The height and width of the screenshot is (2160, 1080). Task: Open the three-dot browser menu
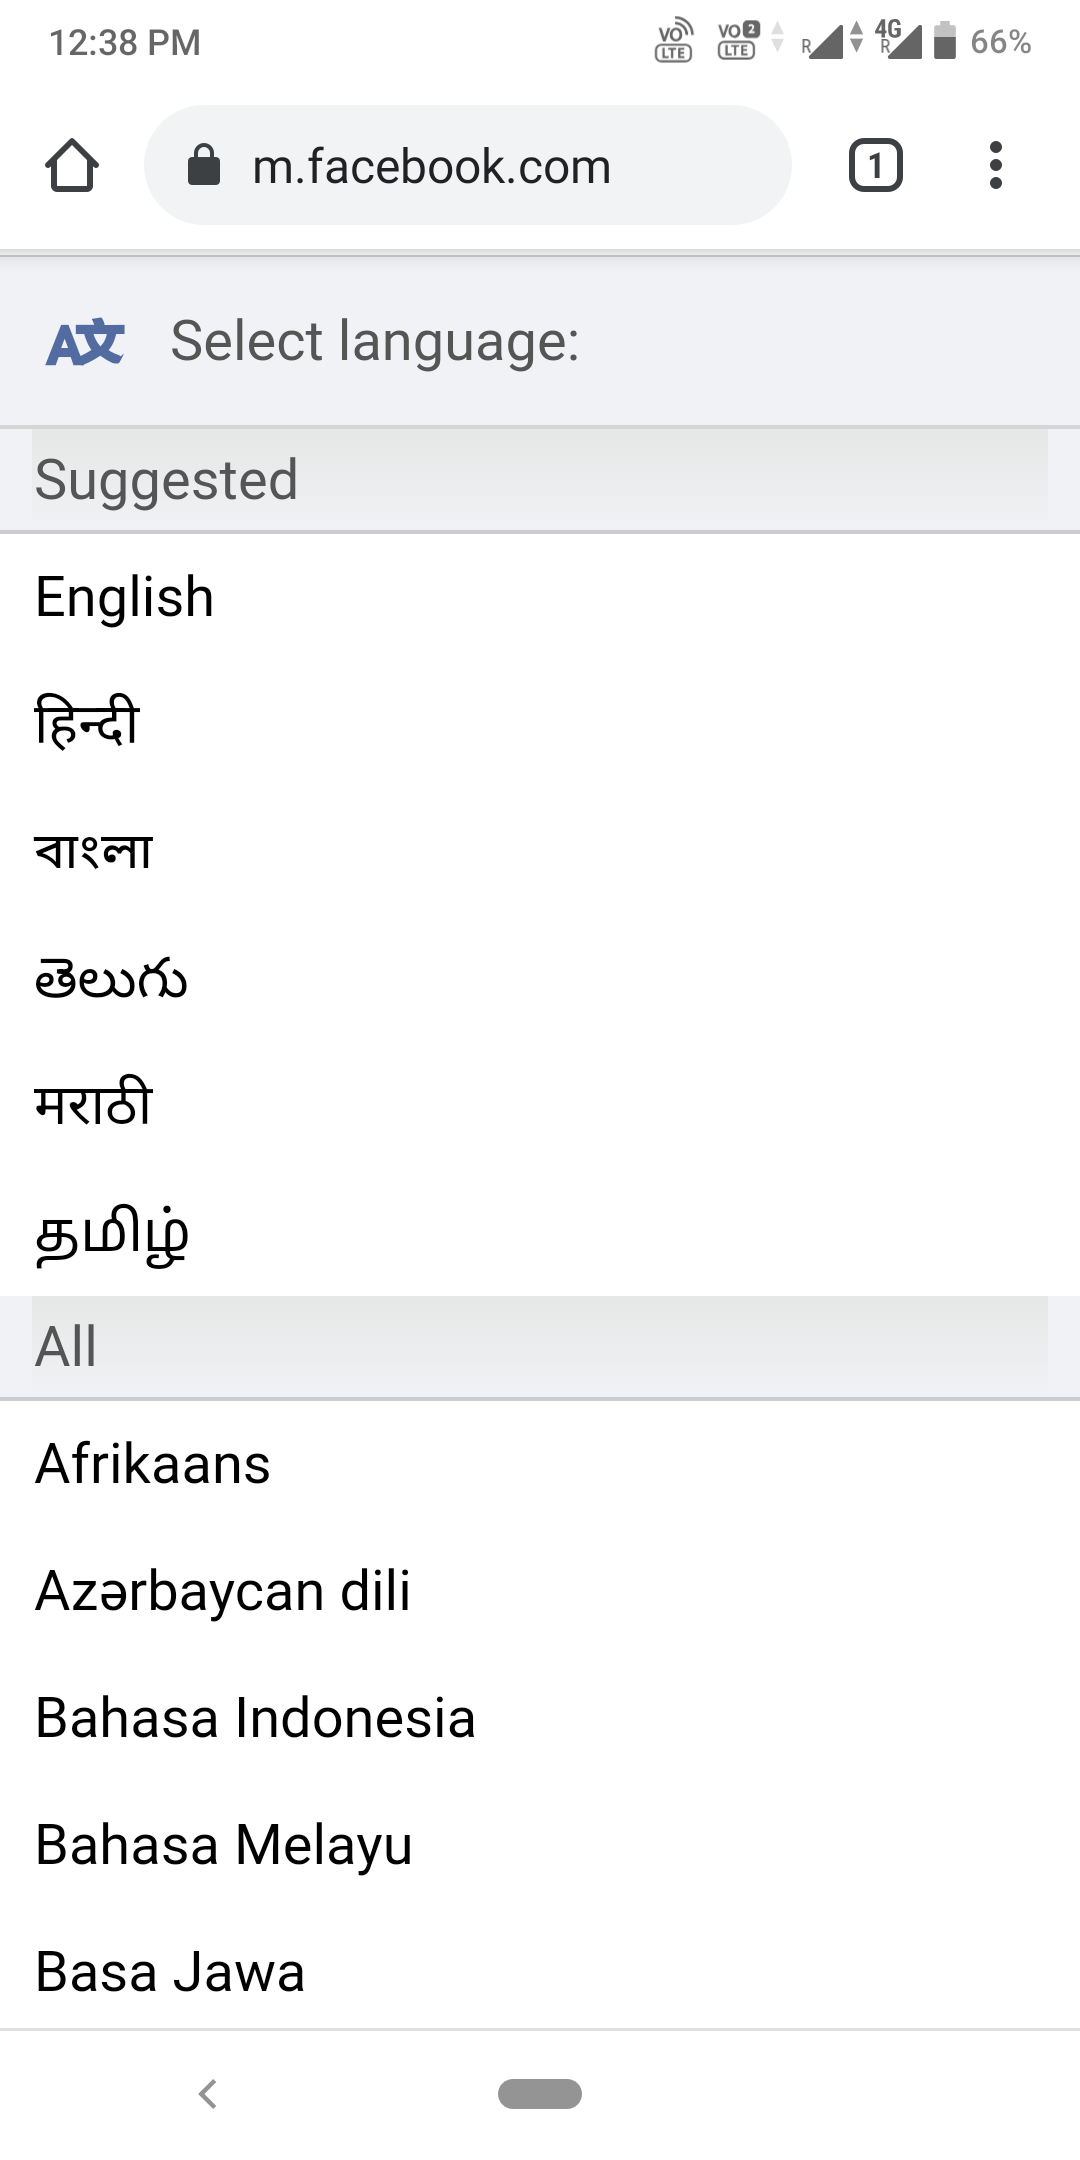[995, 165]
